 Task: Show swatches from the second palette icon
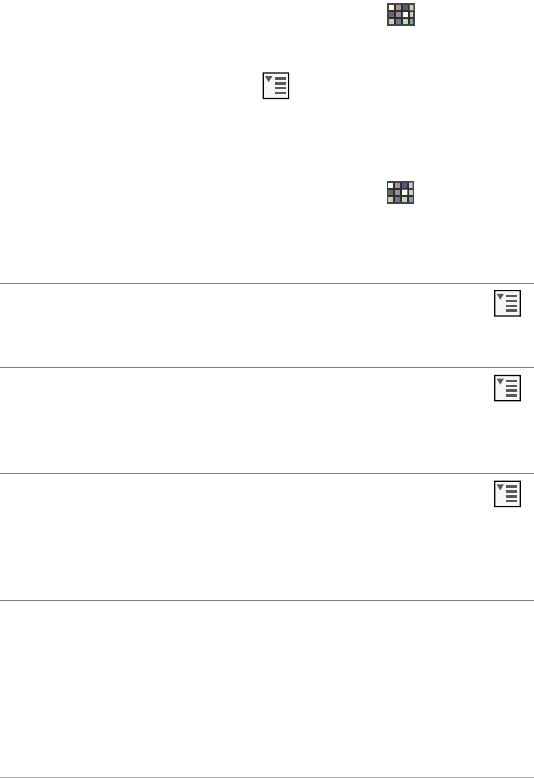400,193
